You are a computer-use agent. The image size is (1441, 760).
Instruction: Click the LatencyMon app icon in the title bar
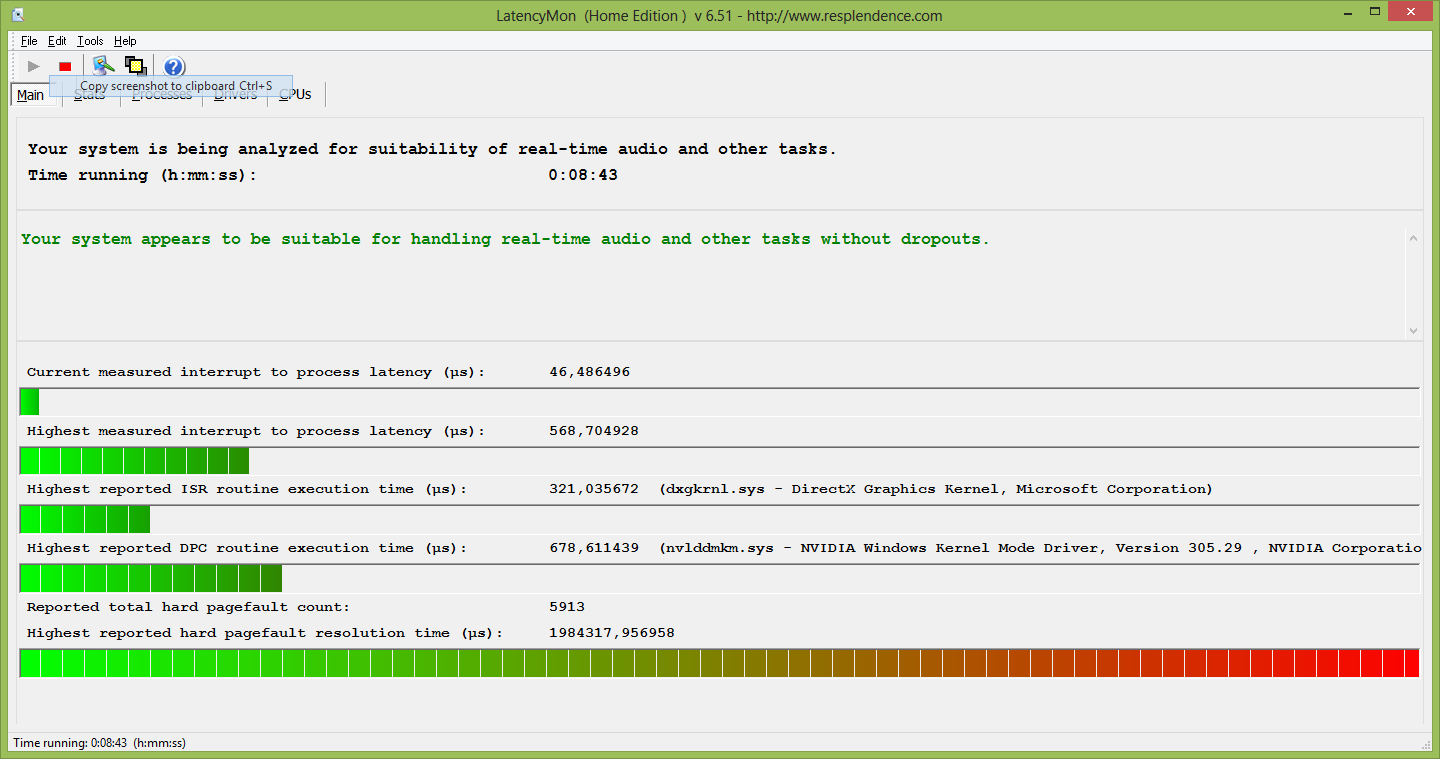click(x=18, y=15)
